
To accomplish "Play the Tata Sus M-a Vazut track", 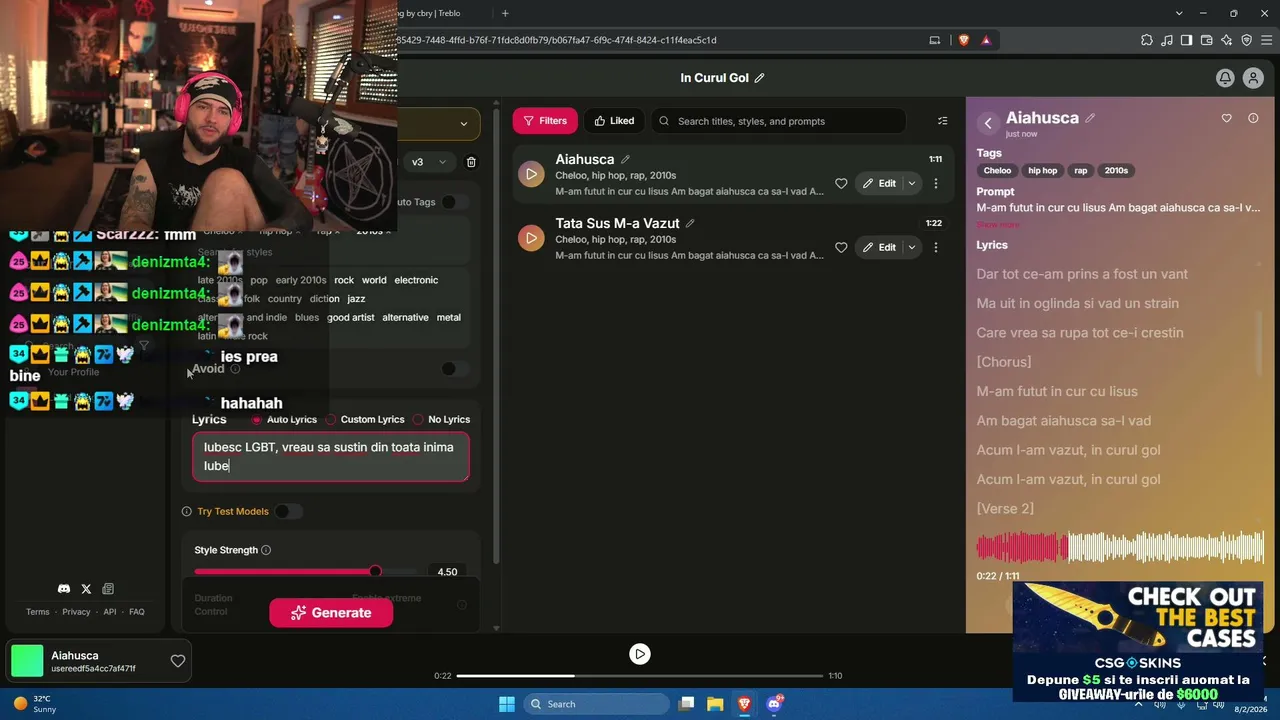I will click(531, 238).
